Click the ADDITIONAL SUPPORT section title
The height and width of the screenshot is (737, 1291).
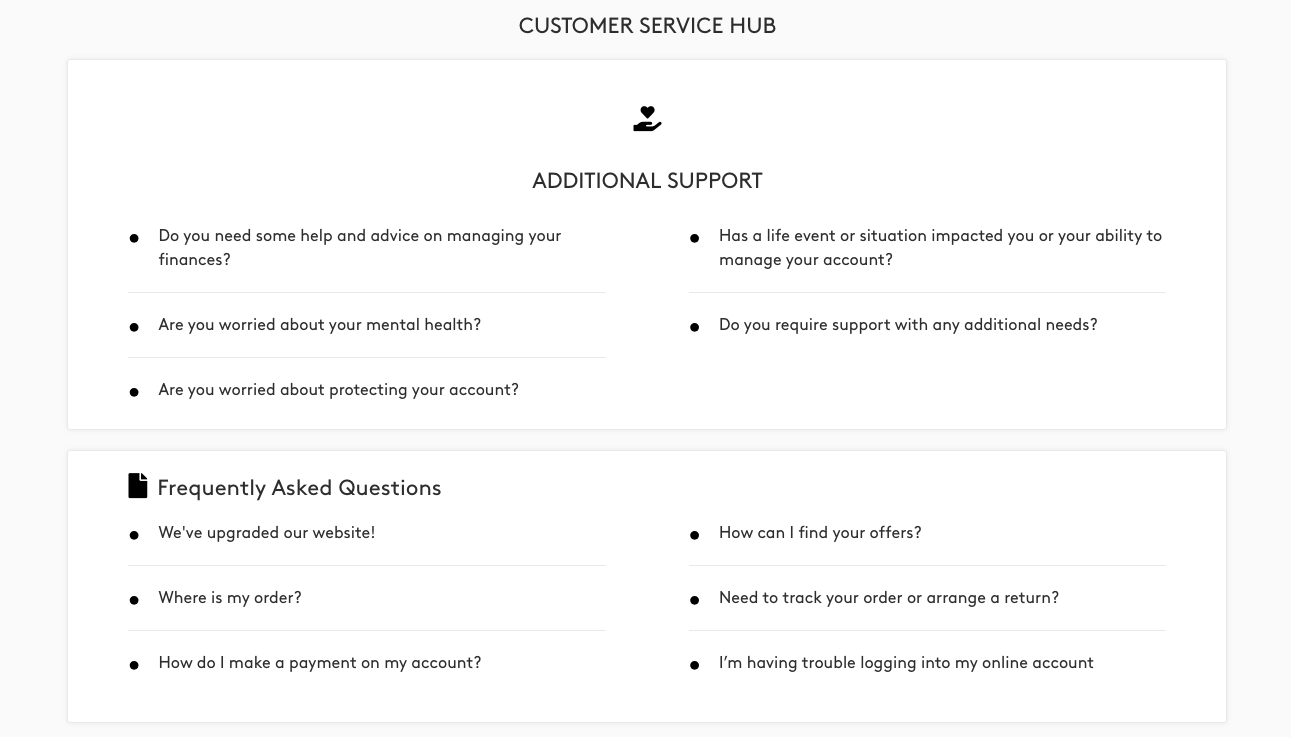(x=647, y=181)
